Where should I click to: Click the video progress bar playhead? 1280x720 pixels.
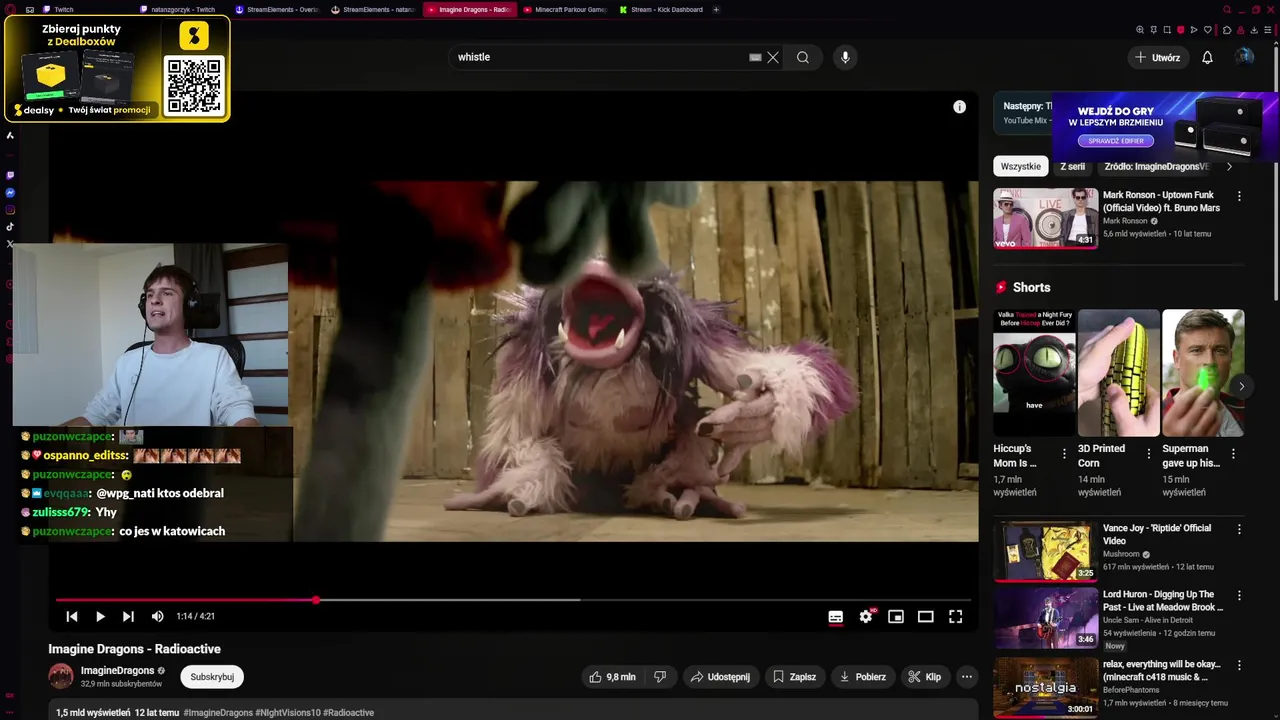pos(316,600)
